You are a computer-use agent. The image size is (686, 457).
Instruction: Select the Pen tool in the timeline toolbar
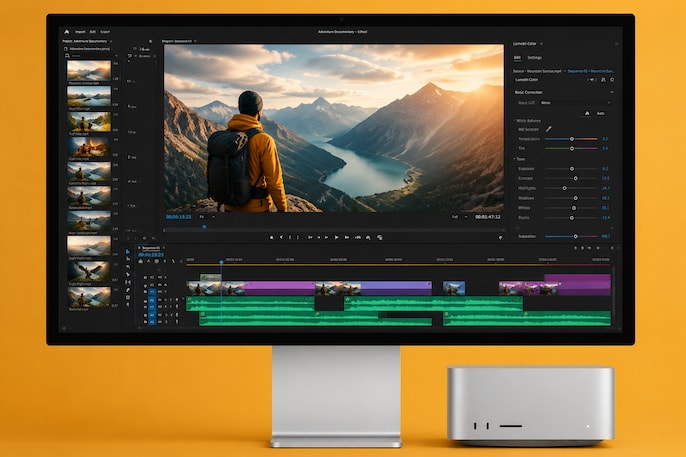click(x=128, y=290)
